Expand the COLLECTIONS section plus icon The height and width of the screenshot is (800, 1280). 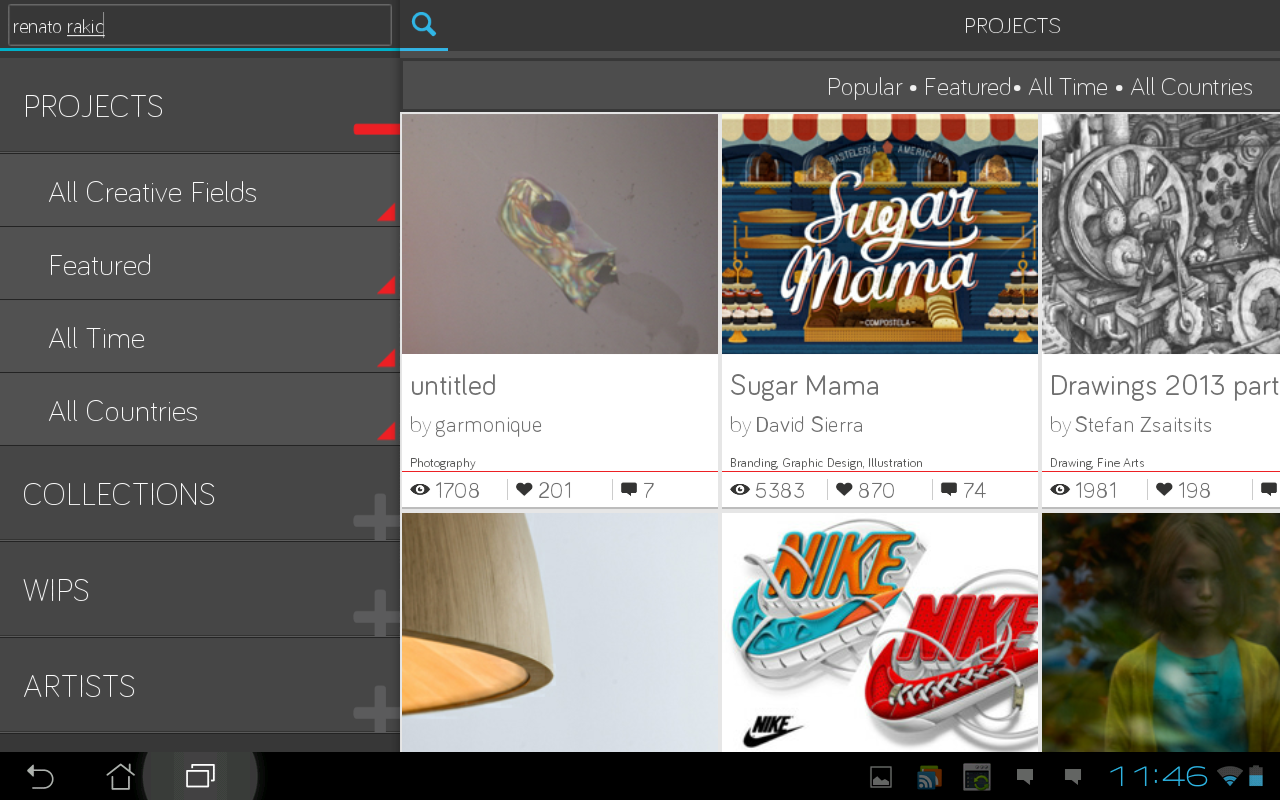tap(377, 516)
